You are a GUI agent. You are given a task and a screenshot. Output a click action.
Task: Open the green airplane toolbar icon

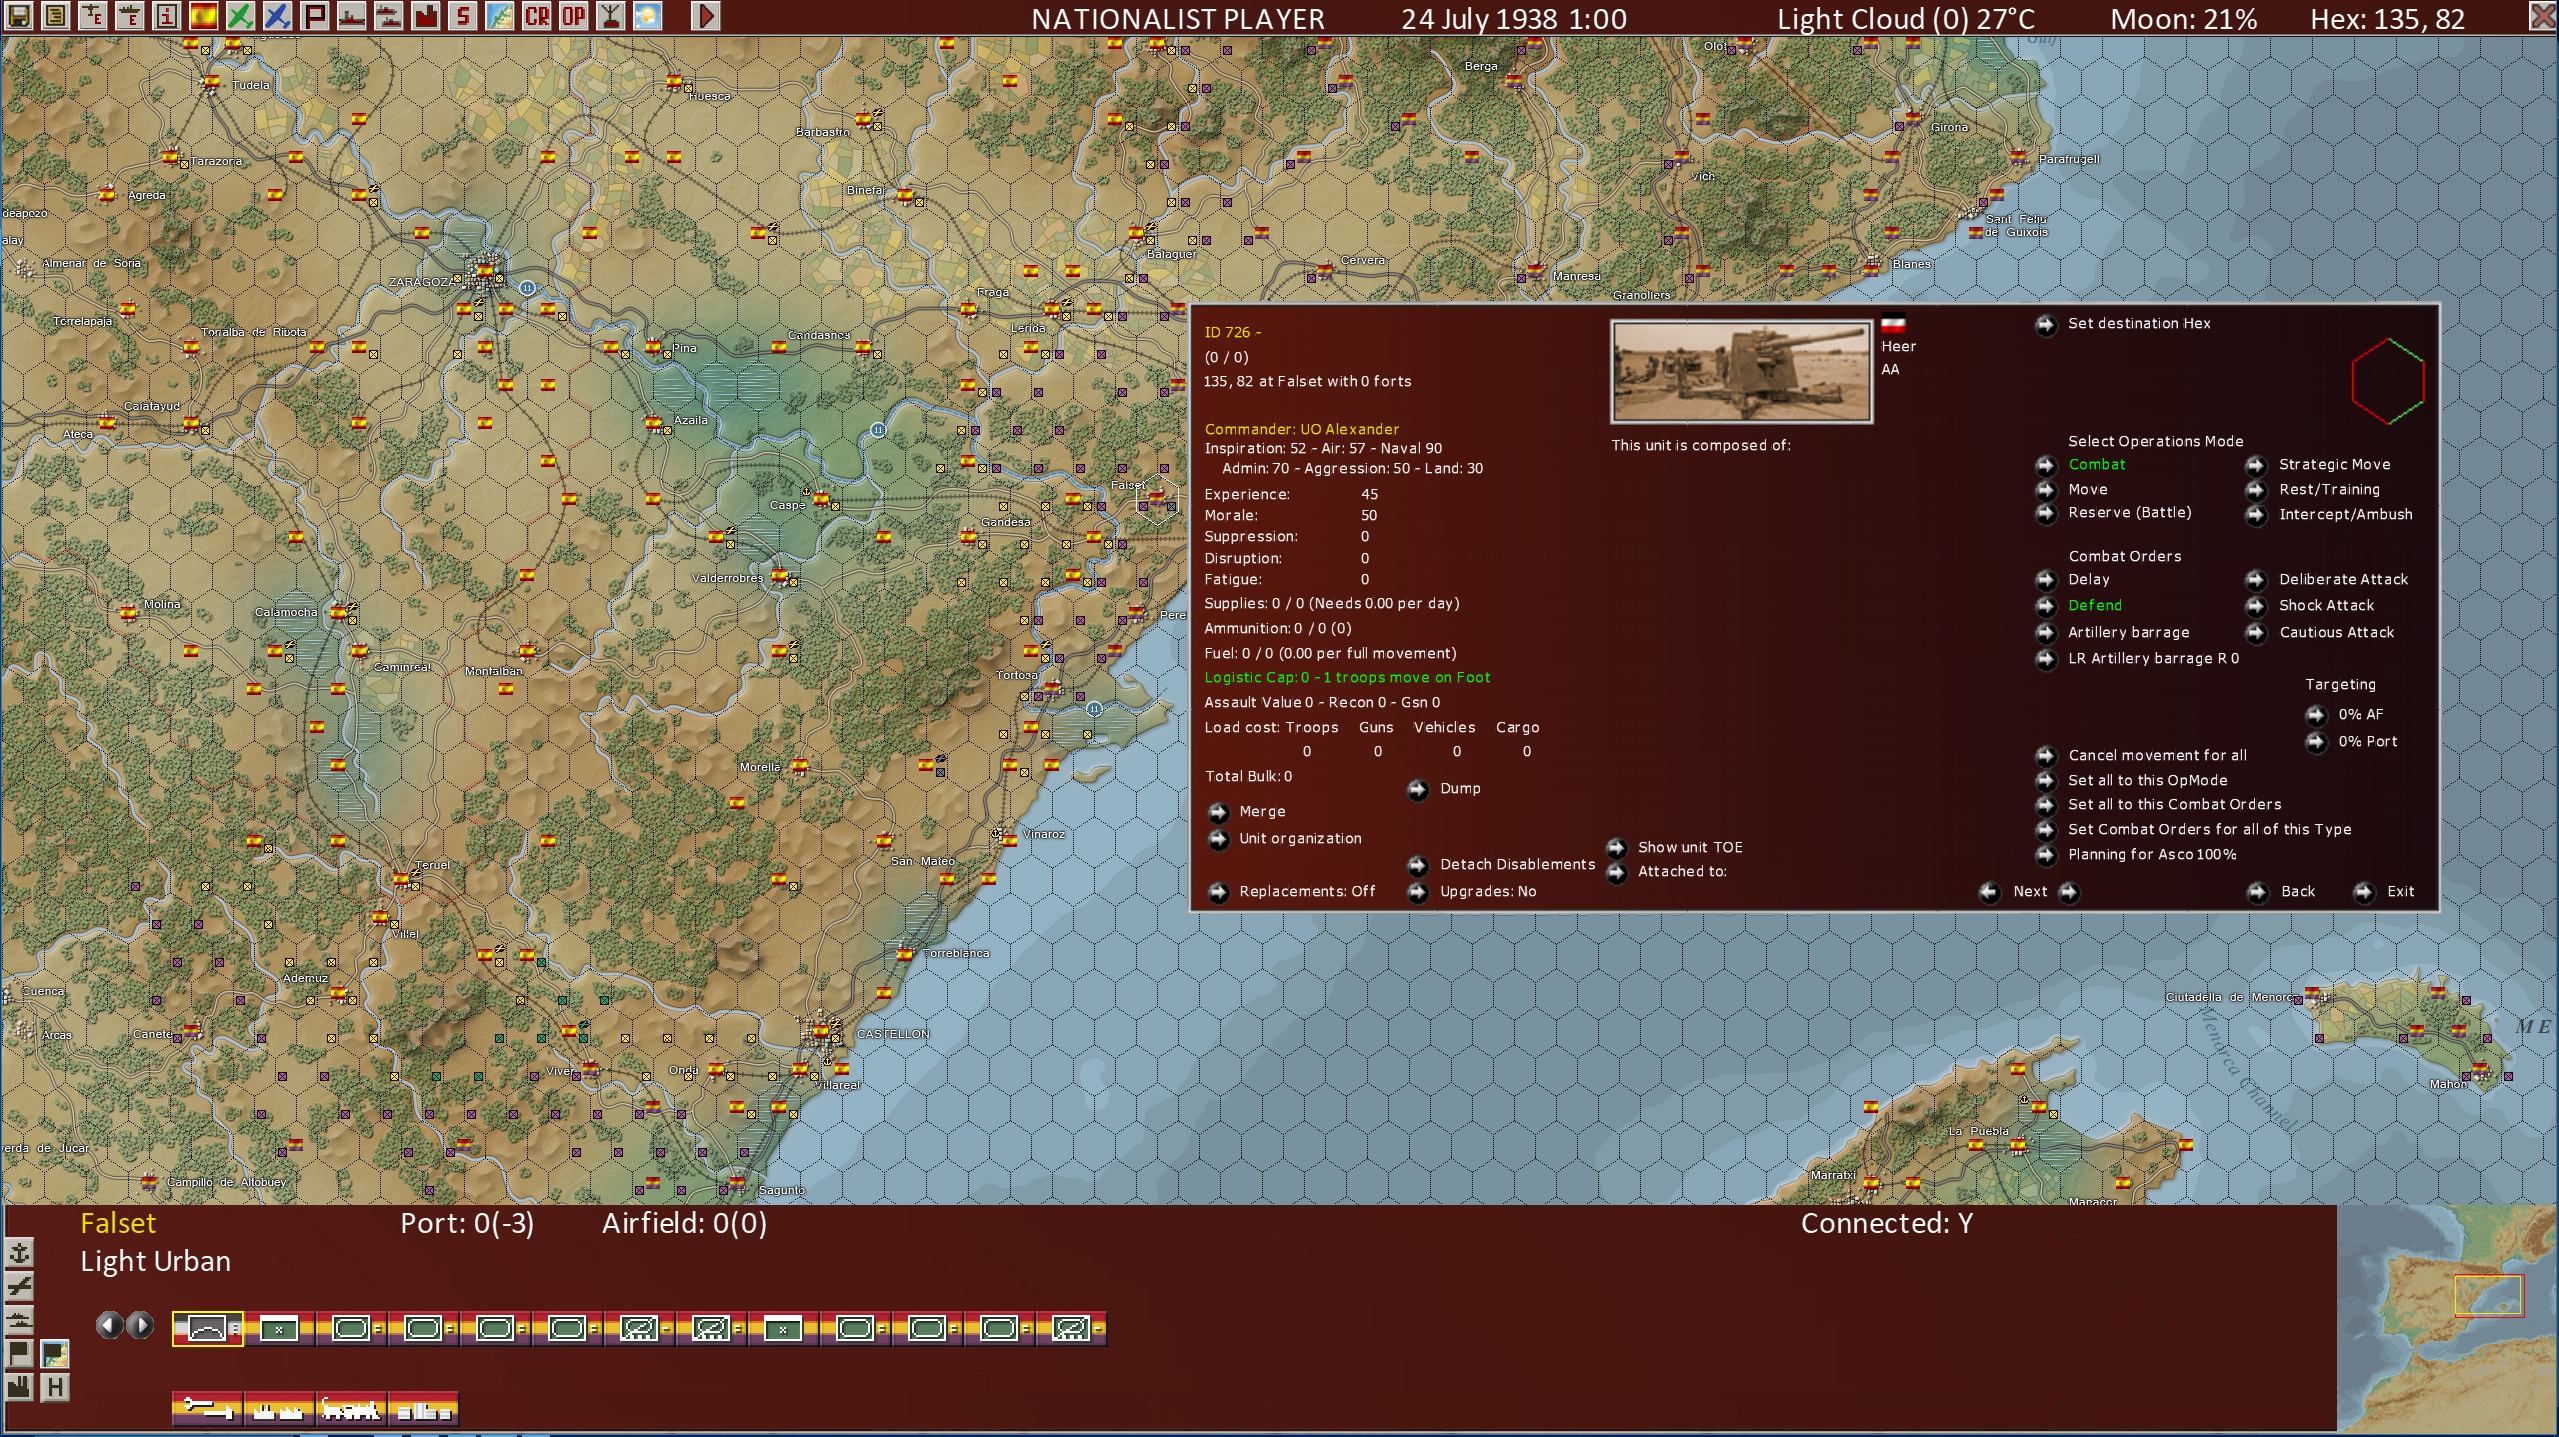click(240, 16)
